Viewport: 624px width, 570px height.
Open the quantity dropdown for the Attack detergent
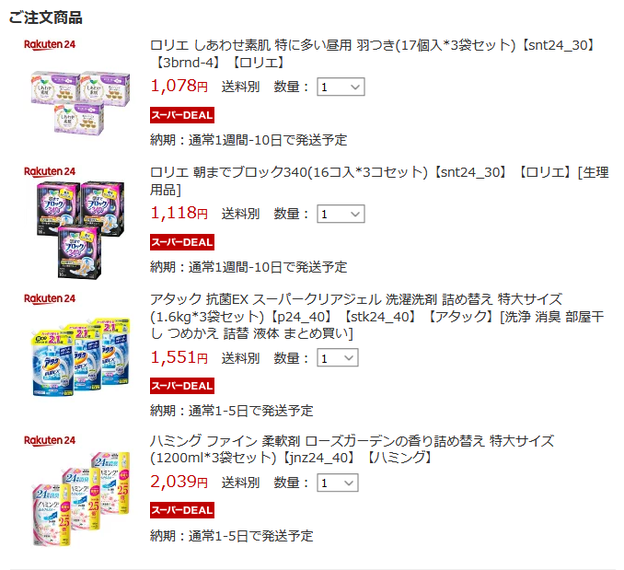pos(337,358)
